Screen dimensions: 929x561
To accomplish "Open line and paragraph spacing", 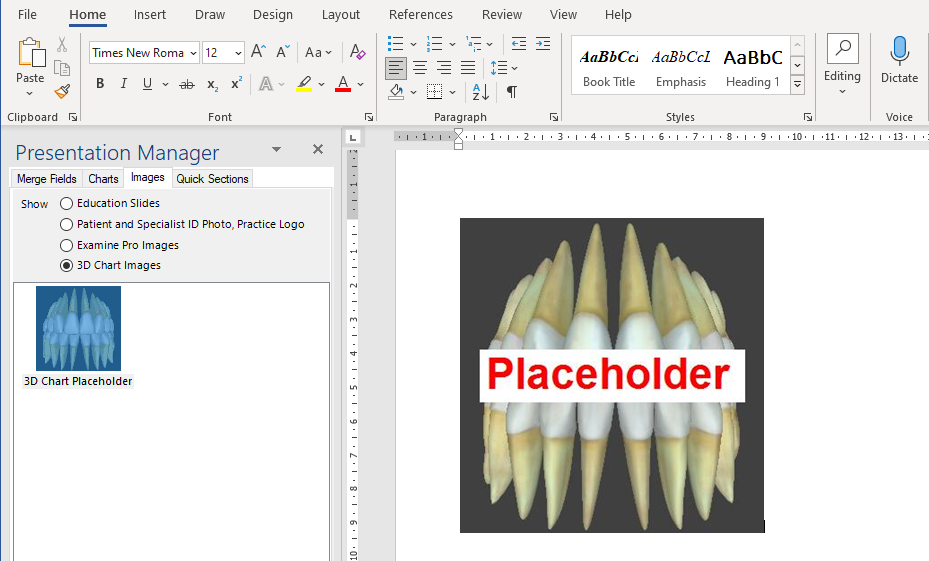I will pos(498,68).
